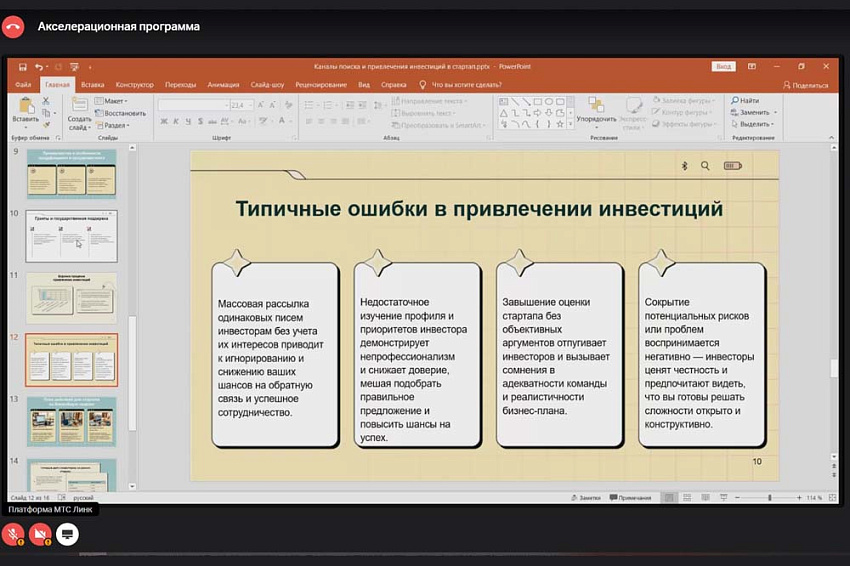Click the red hang-up call icon
This screenshot has width=850, height=566.
click(13, 27)
